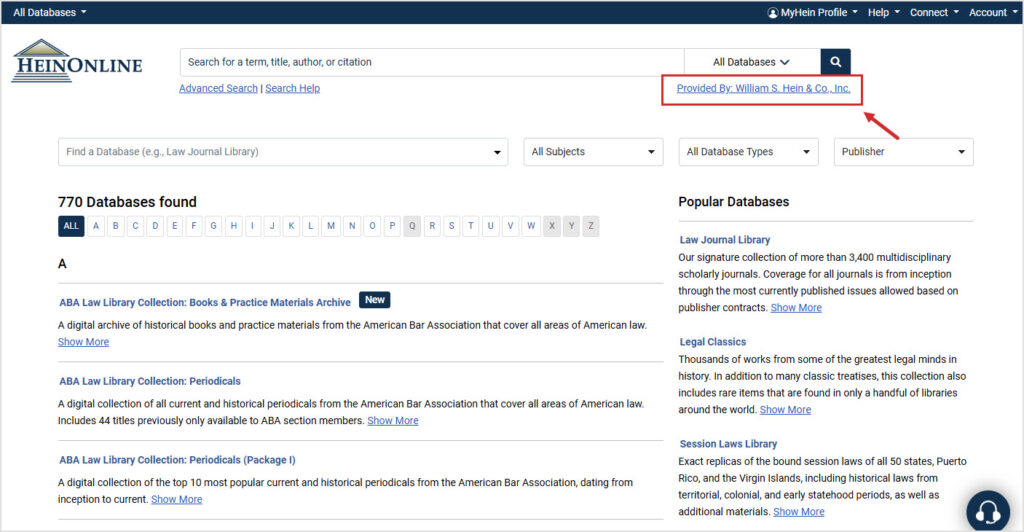Viewport: 1024px width, 532px height.
Task: Select the ALL alphabet filter
Action: pyautogui.click(x=71, y=226)
